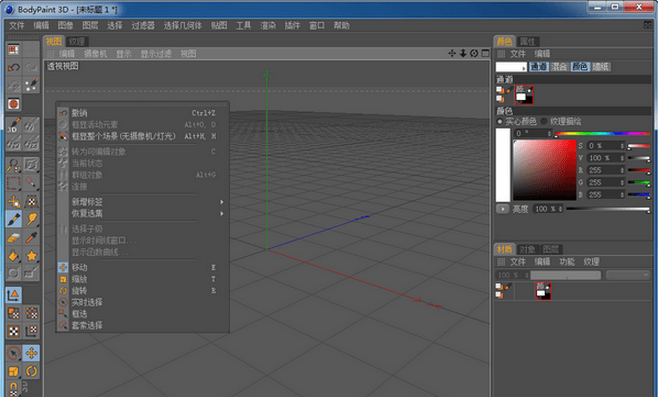Screen dimensions: 658x397
Task: Toggle the magnet snapping icon
Action: (x=13, y=388)
